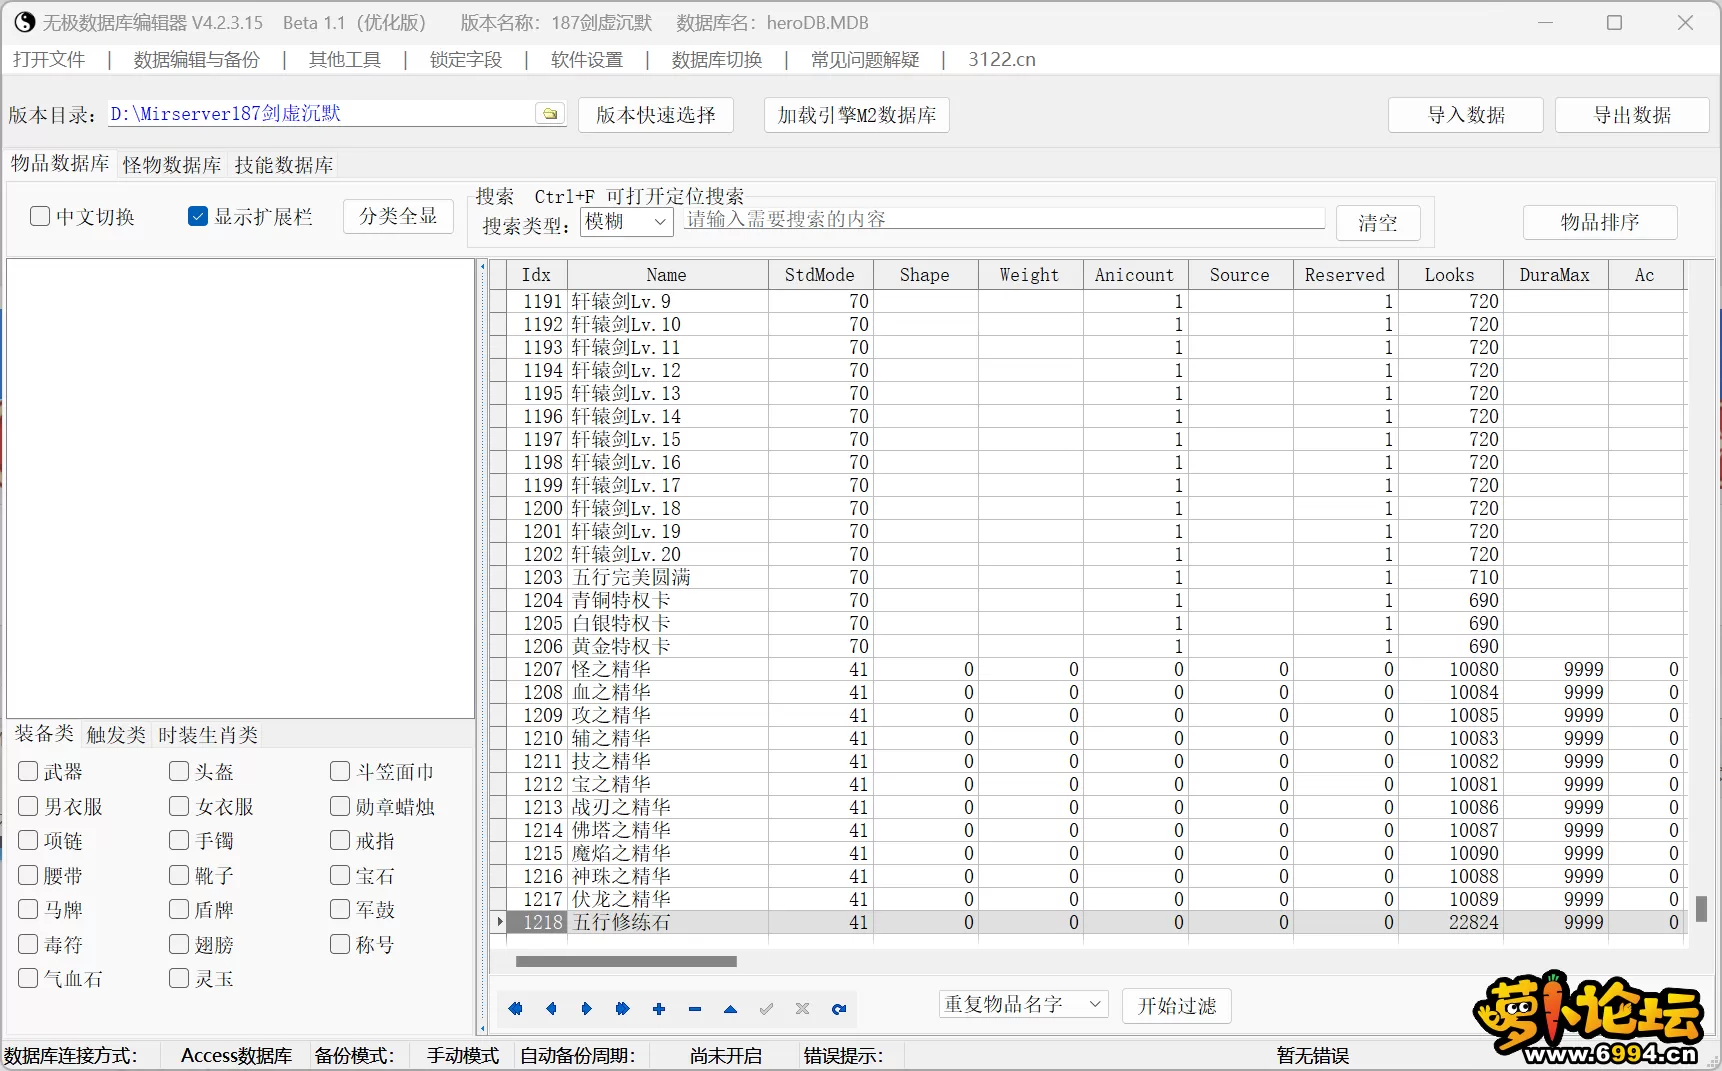Screen dimensions: 1722x1071
Task: Focus the search content input field
Action: click(1004, 219)
